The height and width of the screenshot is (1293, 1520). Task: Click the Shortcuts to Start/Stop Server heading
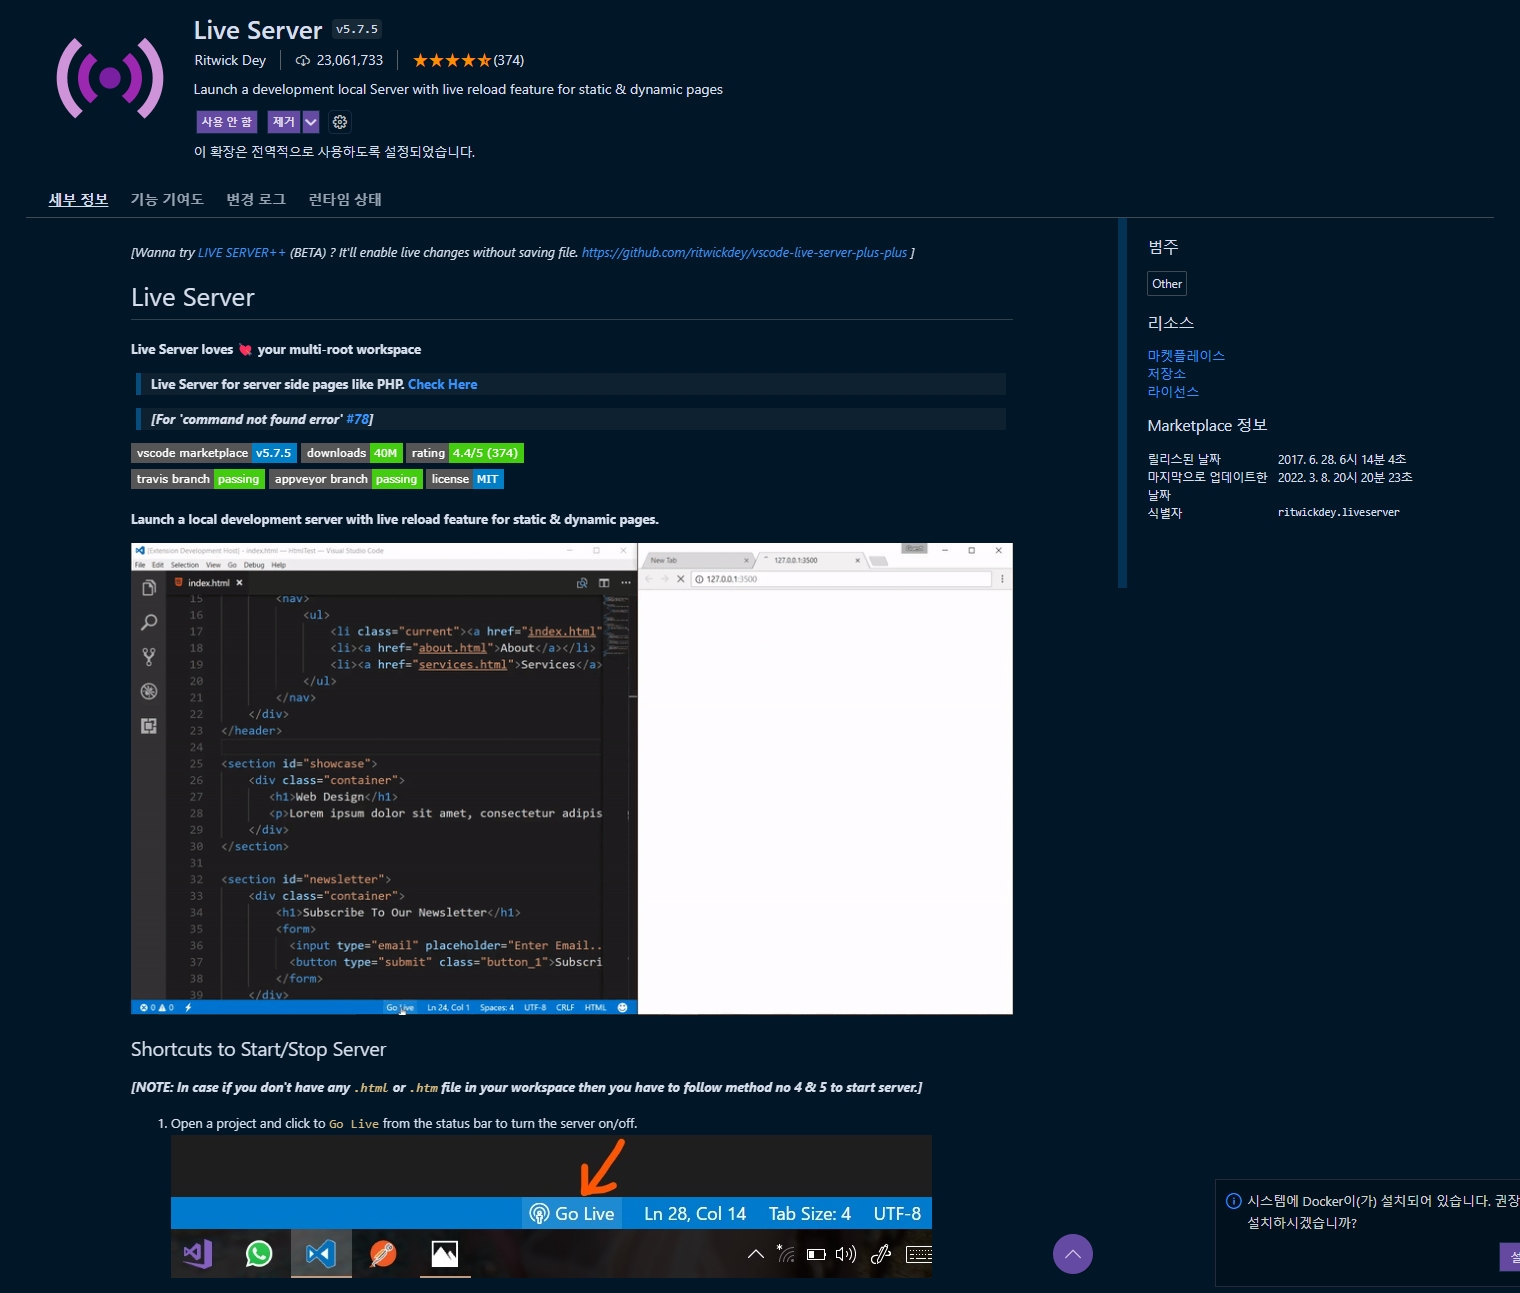(x=258, y=1050)
